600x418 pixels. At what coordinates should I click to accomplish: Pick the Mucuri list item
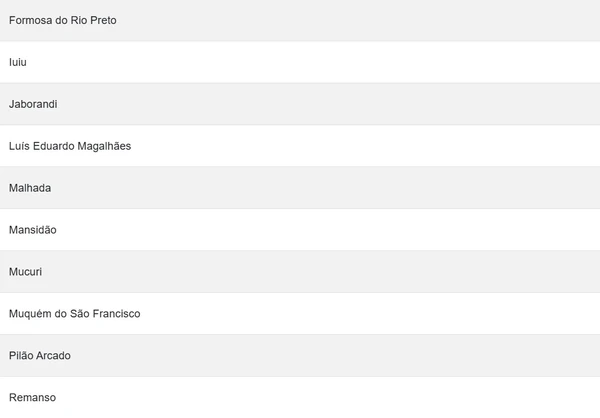click(300, 272)
